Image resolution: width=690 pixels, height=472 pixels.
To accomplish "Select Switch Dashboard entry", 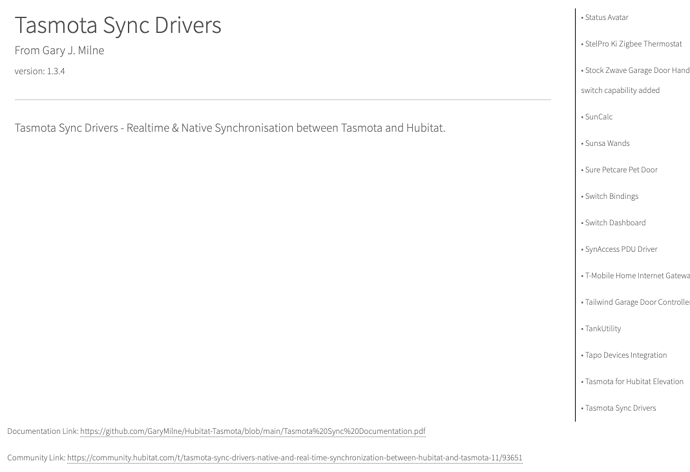I will tap(615, 223).
